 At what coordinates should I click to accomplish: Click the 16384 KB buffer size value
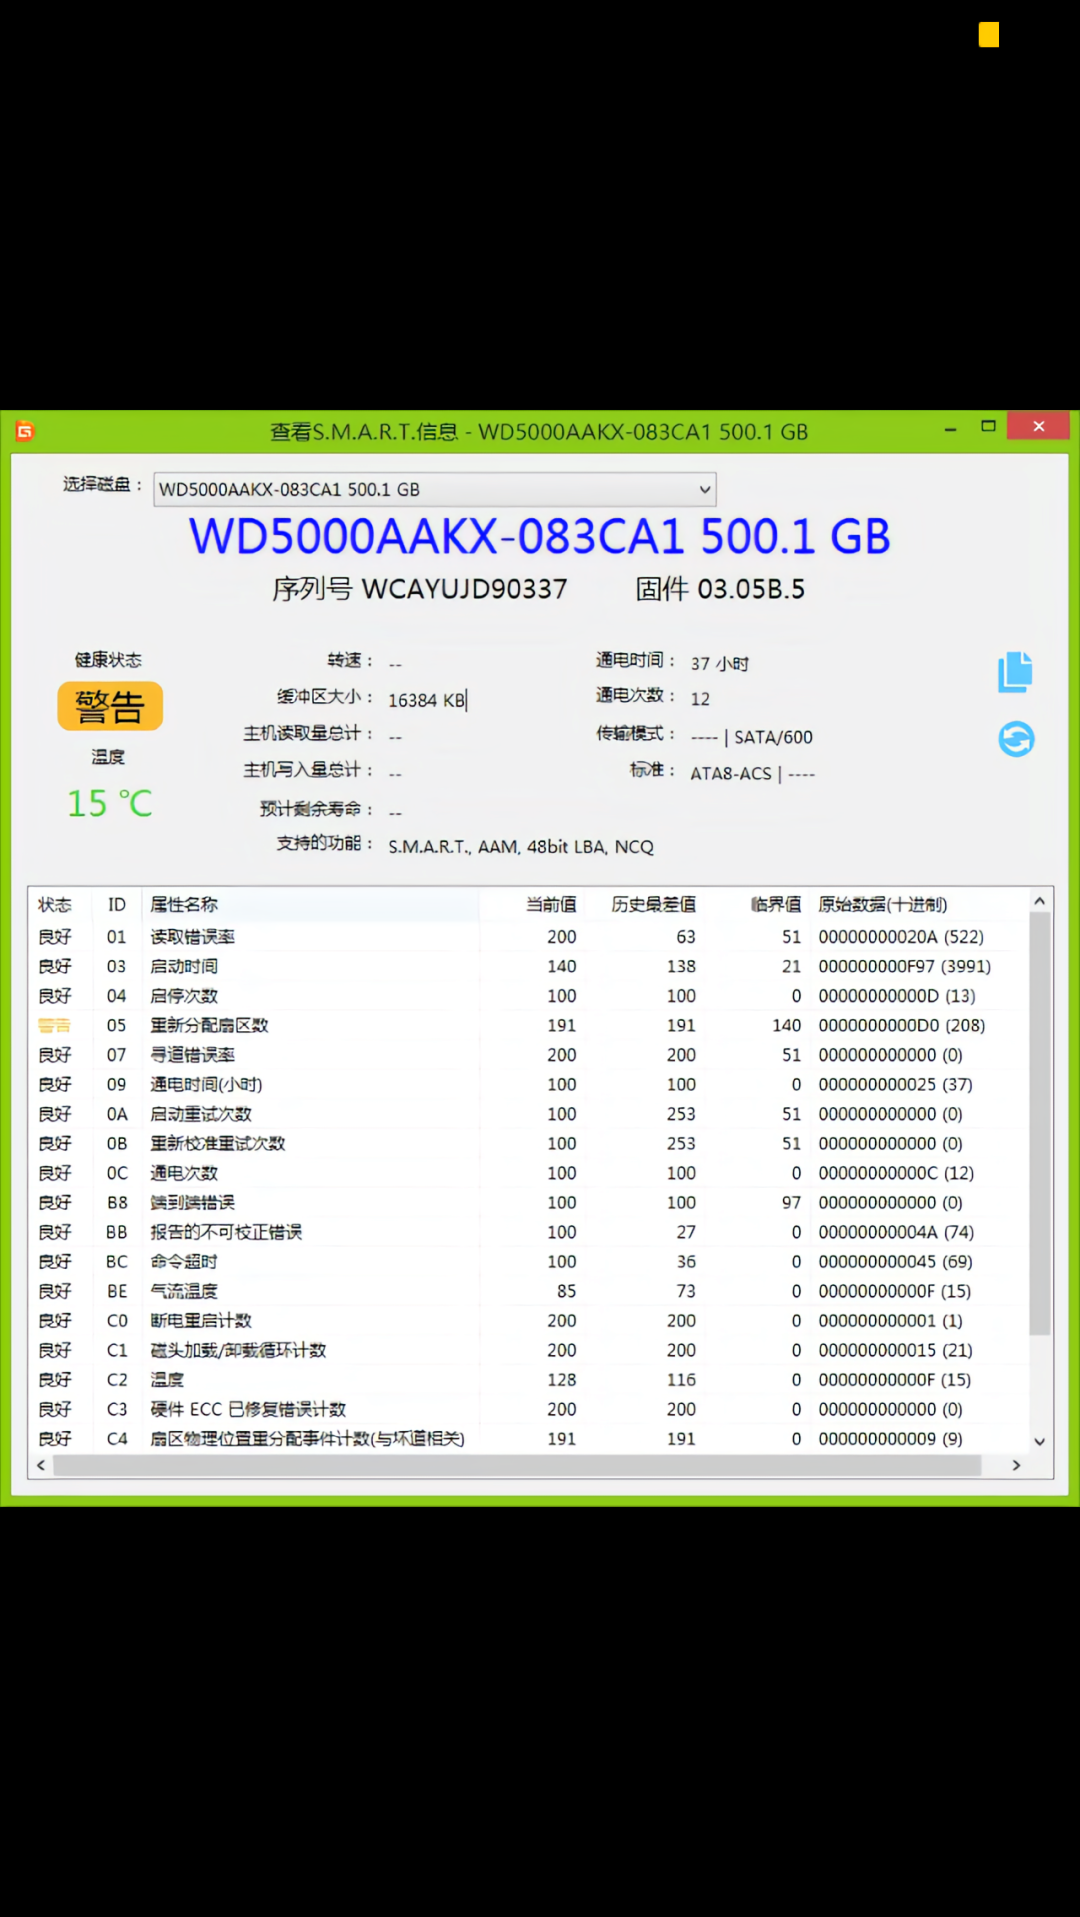427,700
